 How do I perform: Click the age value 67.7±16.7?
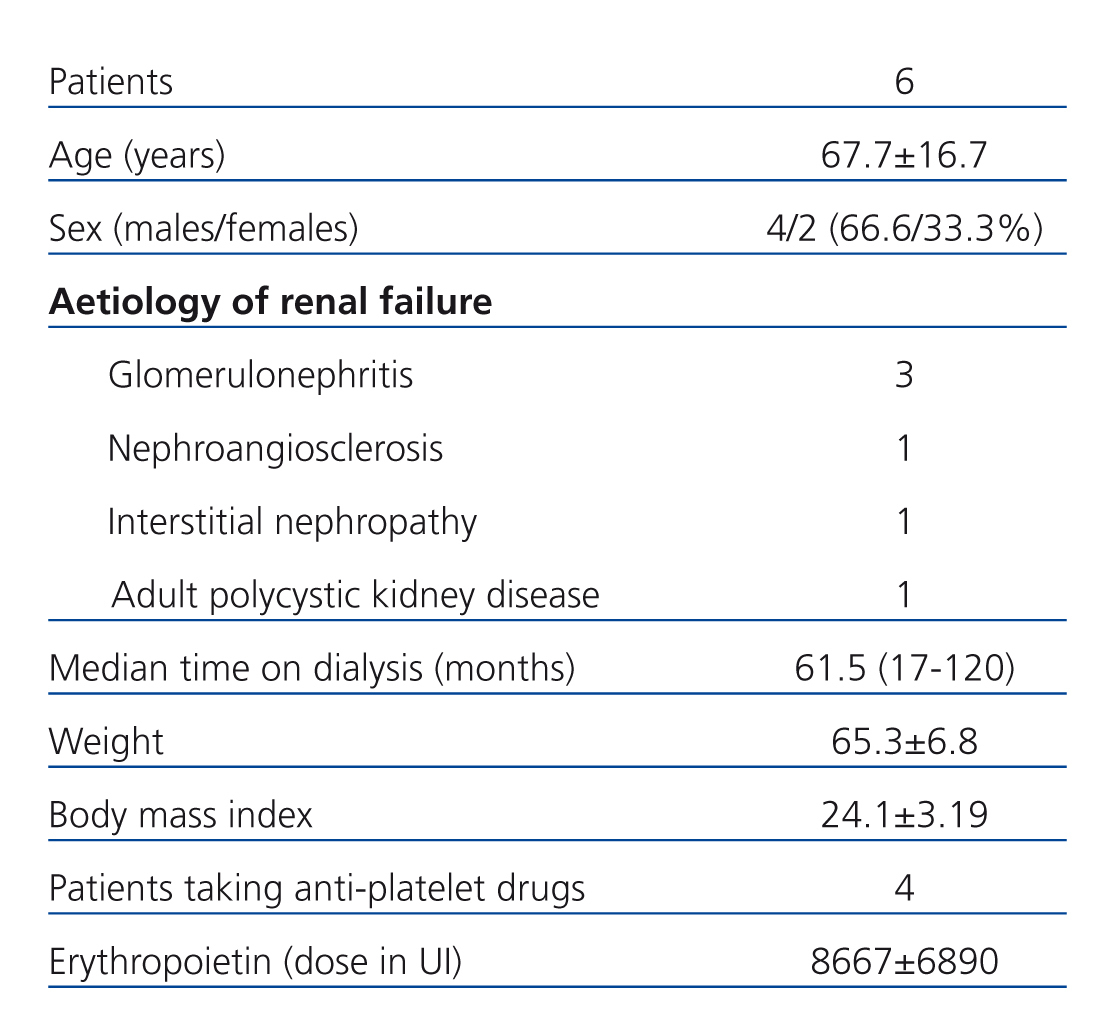[x=904, y=156]
